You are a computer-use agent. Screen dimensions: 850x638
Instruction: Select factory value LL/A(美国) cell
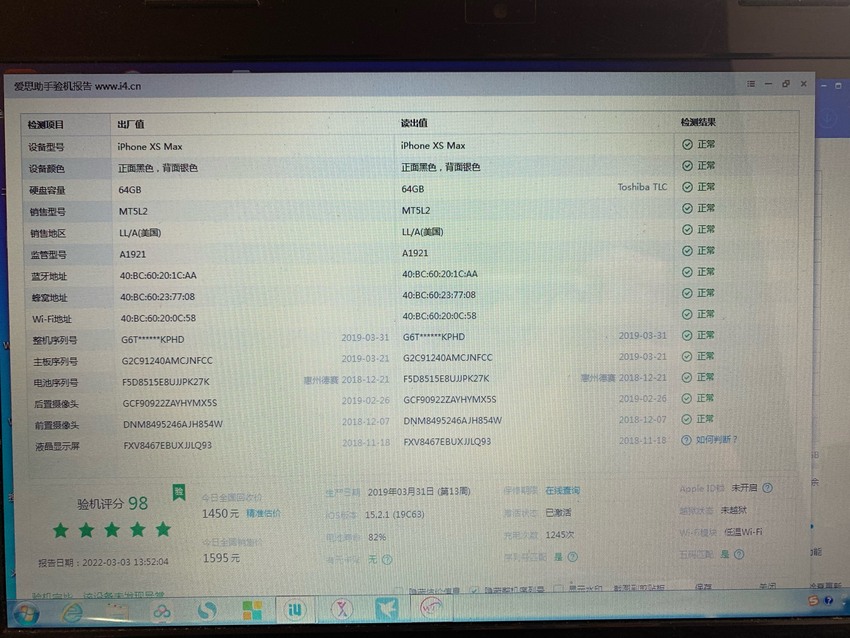point(140,233)
